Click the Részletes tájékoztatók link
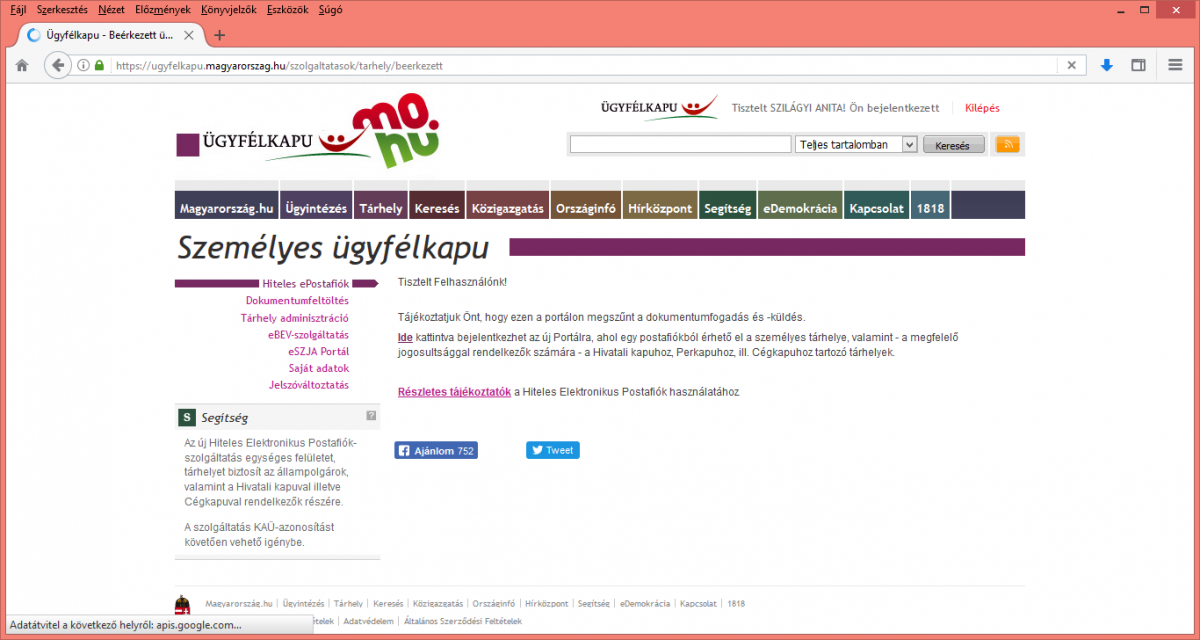 pyautogui.click(x=454, y=392)
